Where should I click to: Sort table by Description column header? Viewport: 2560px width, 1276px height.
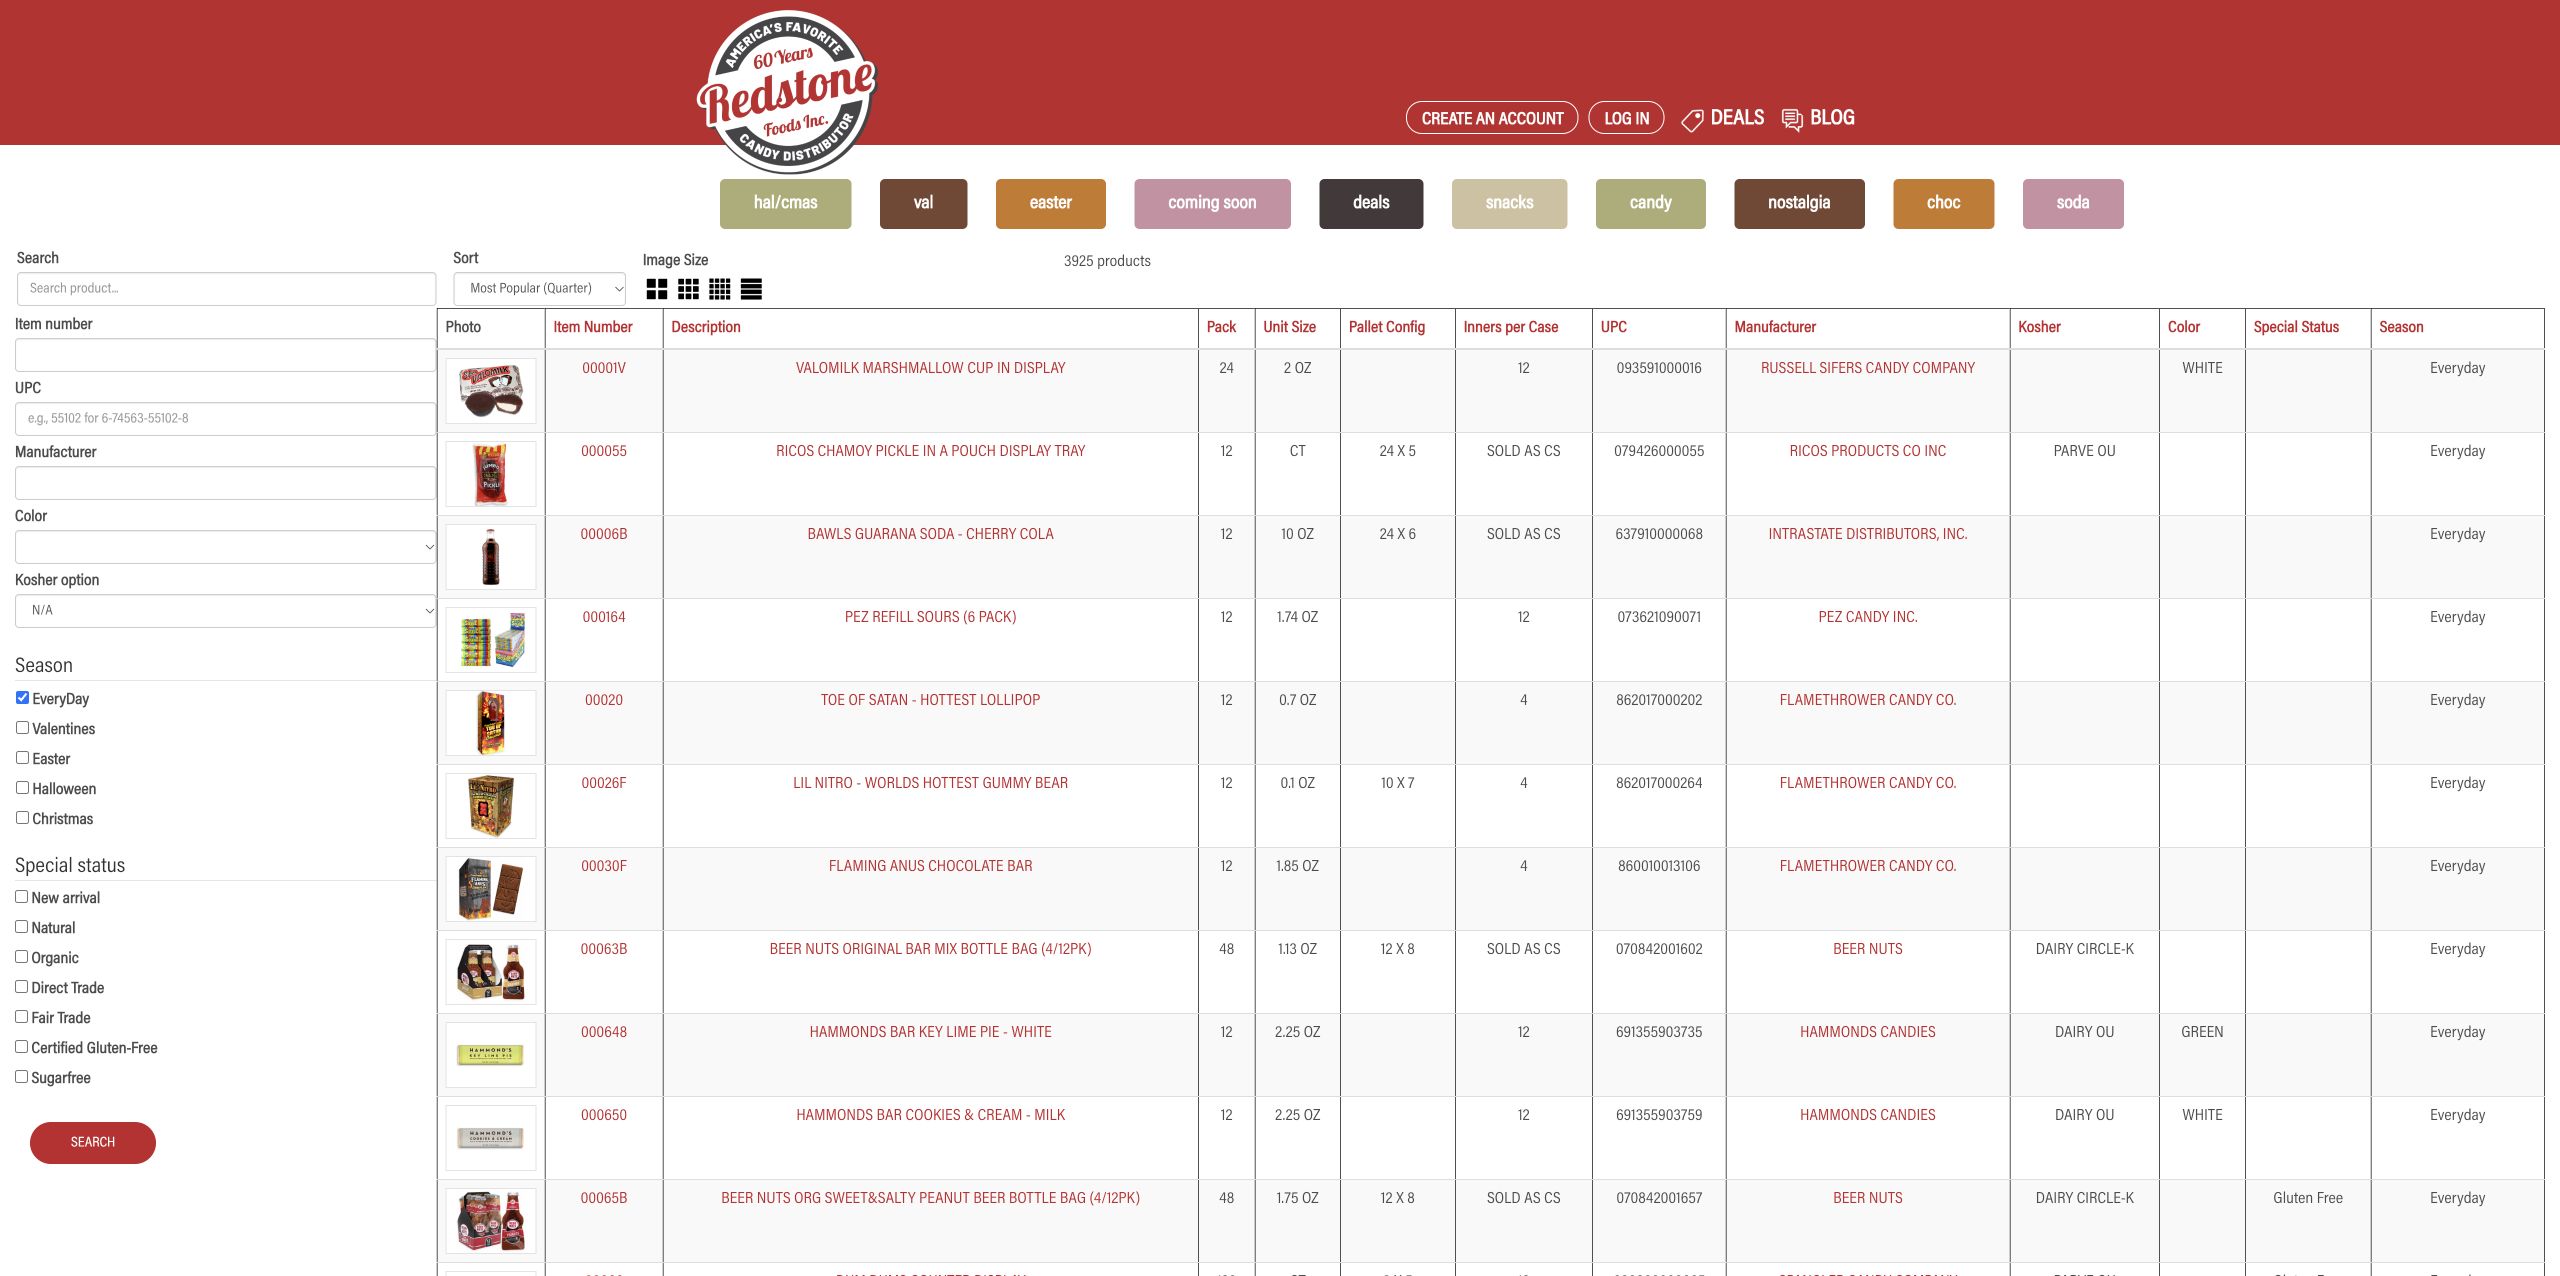click(x=706, y=327)
